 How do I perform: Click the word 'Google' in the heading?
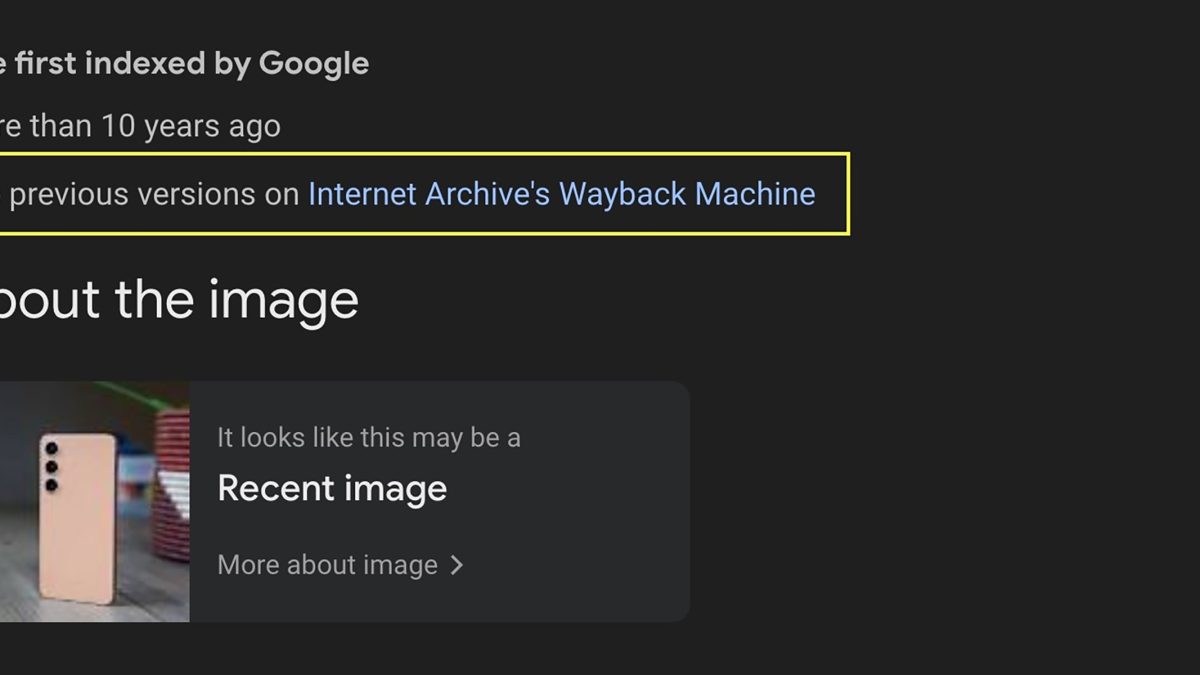click(x=314, y=64)
